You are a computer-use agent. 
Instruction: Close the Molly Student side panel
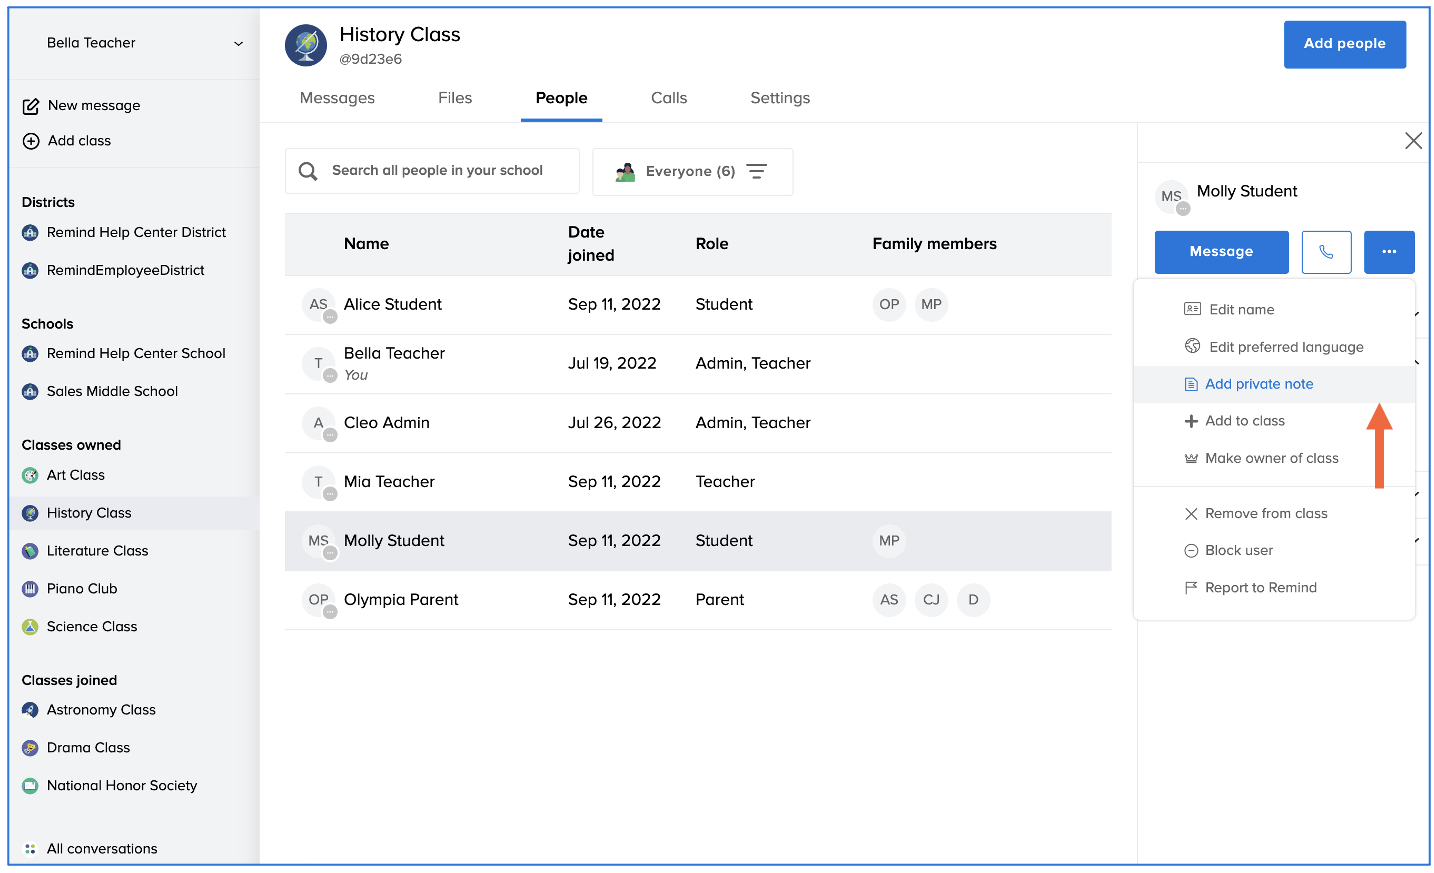pos(1412,141)
